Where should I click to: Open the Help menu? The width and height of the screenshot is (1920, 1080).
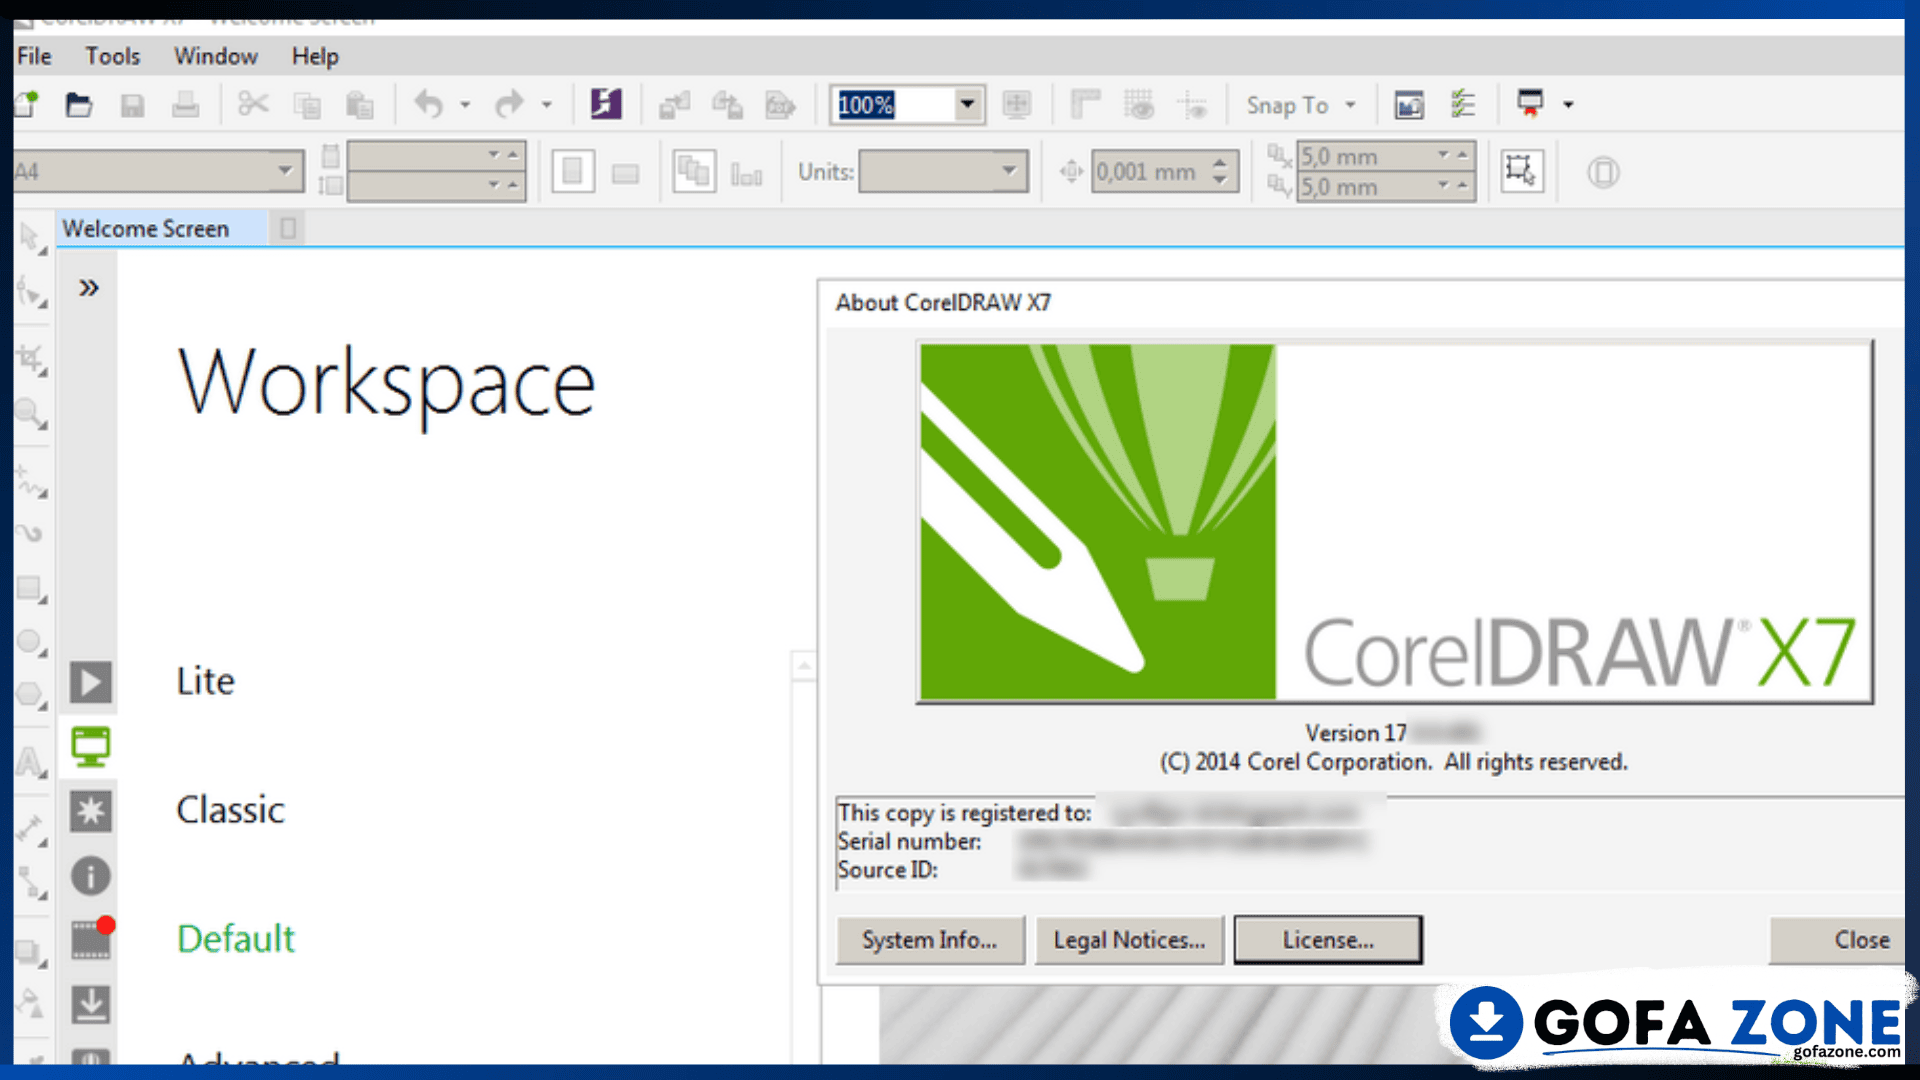(x=315, y=56)
